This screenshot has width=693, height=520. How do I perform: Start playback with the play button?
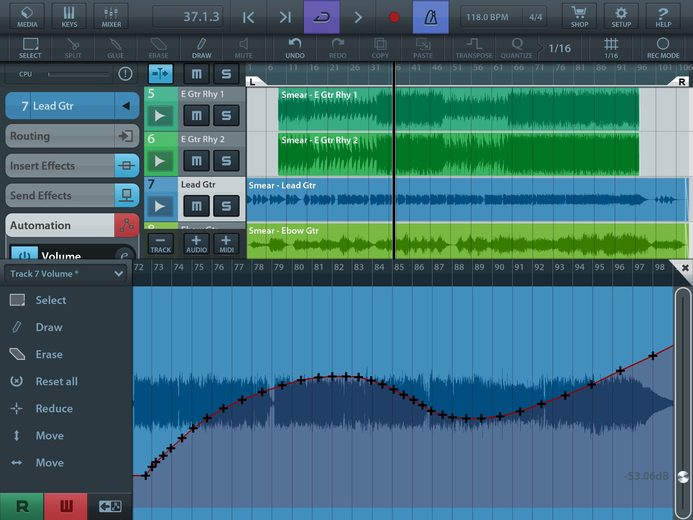tap(358, 17)
